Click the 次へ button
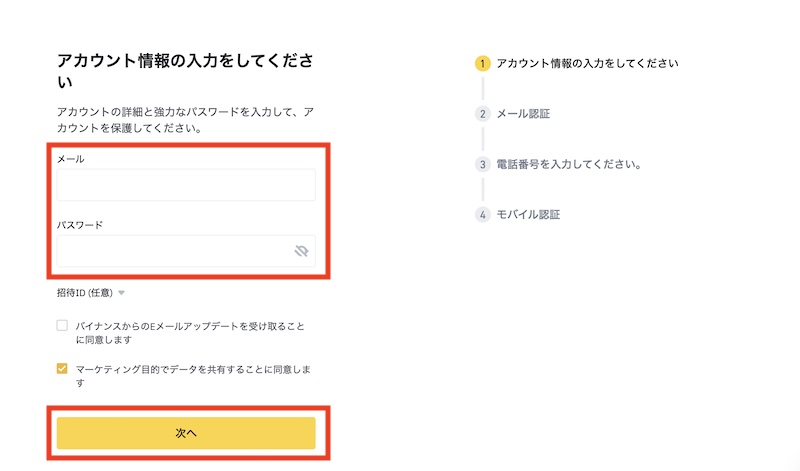 click(x=186, y=433)
